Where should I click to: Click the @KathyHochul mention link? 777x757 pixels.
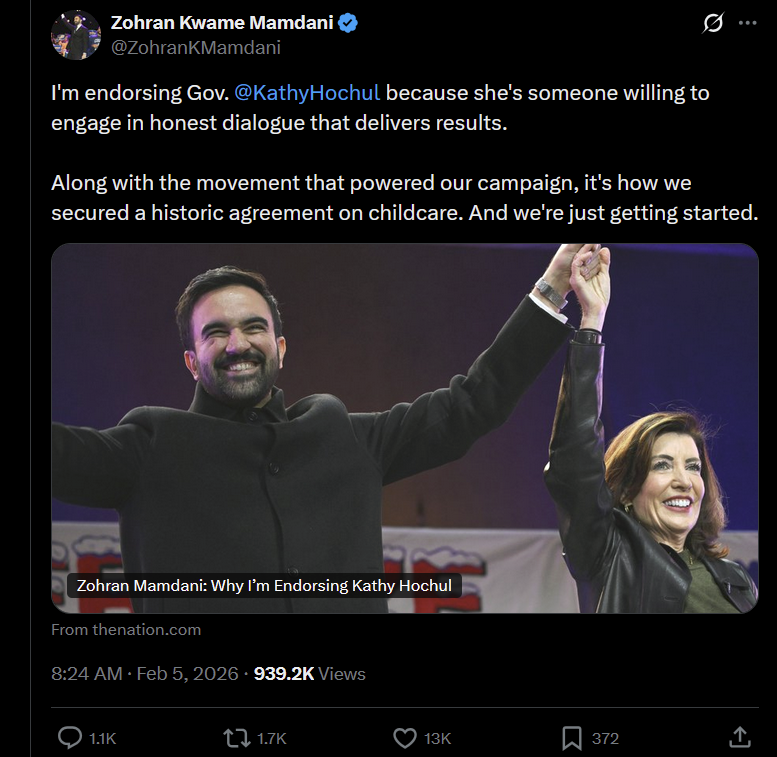(307, 93)
